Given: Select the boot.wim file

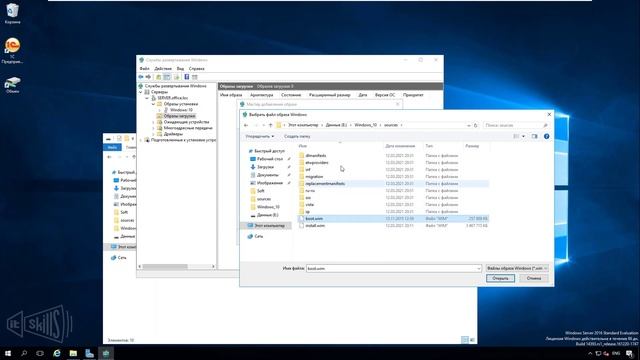Looking at the screenshot, I should (393, 219).
